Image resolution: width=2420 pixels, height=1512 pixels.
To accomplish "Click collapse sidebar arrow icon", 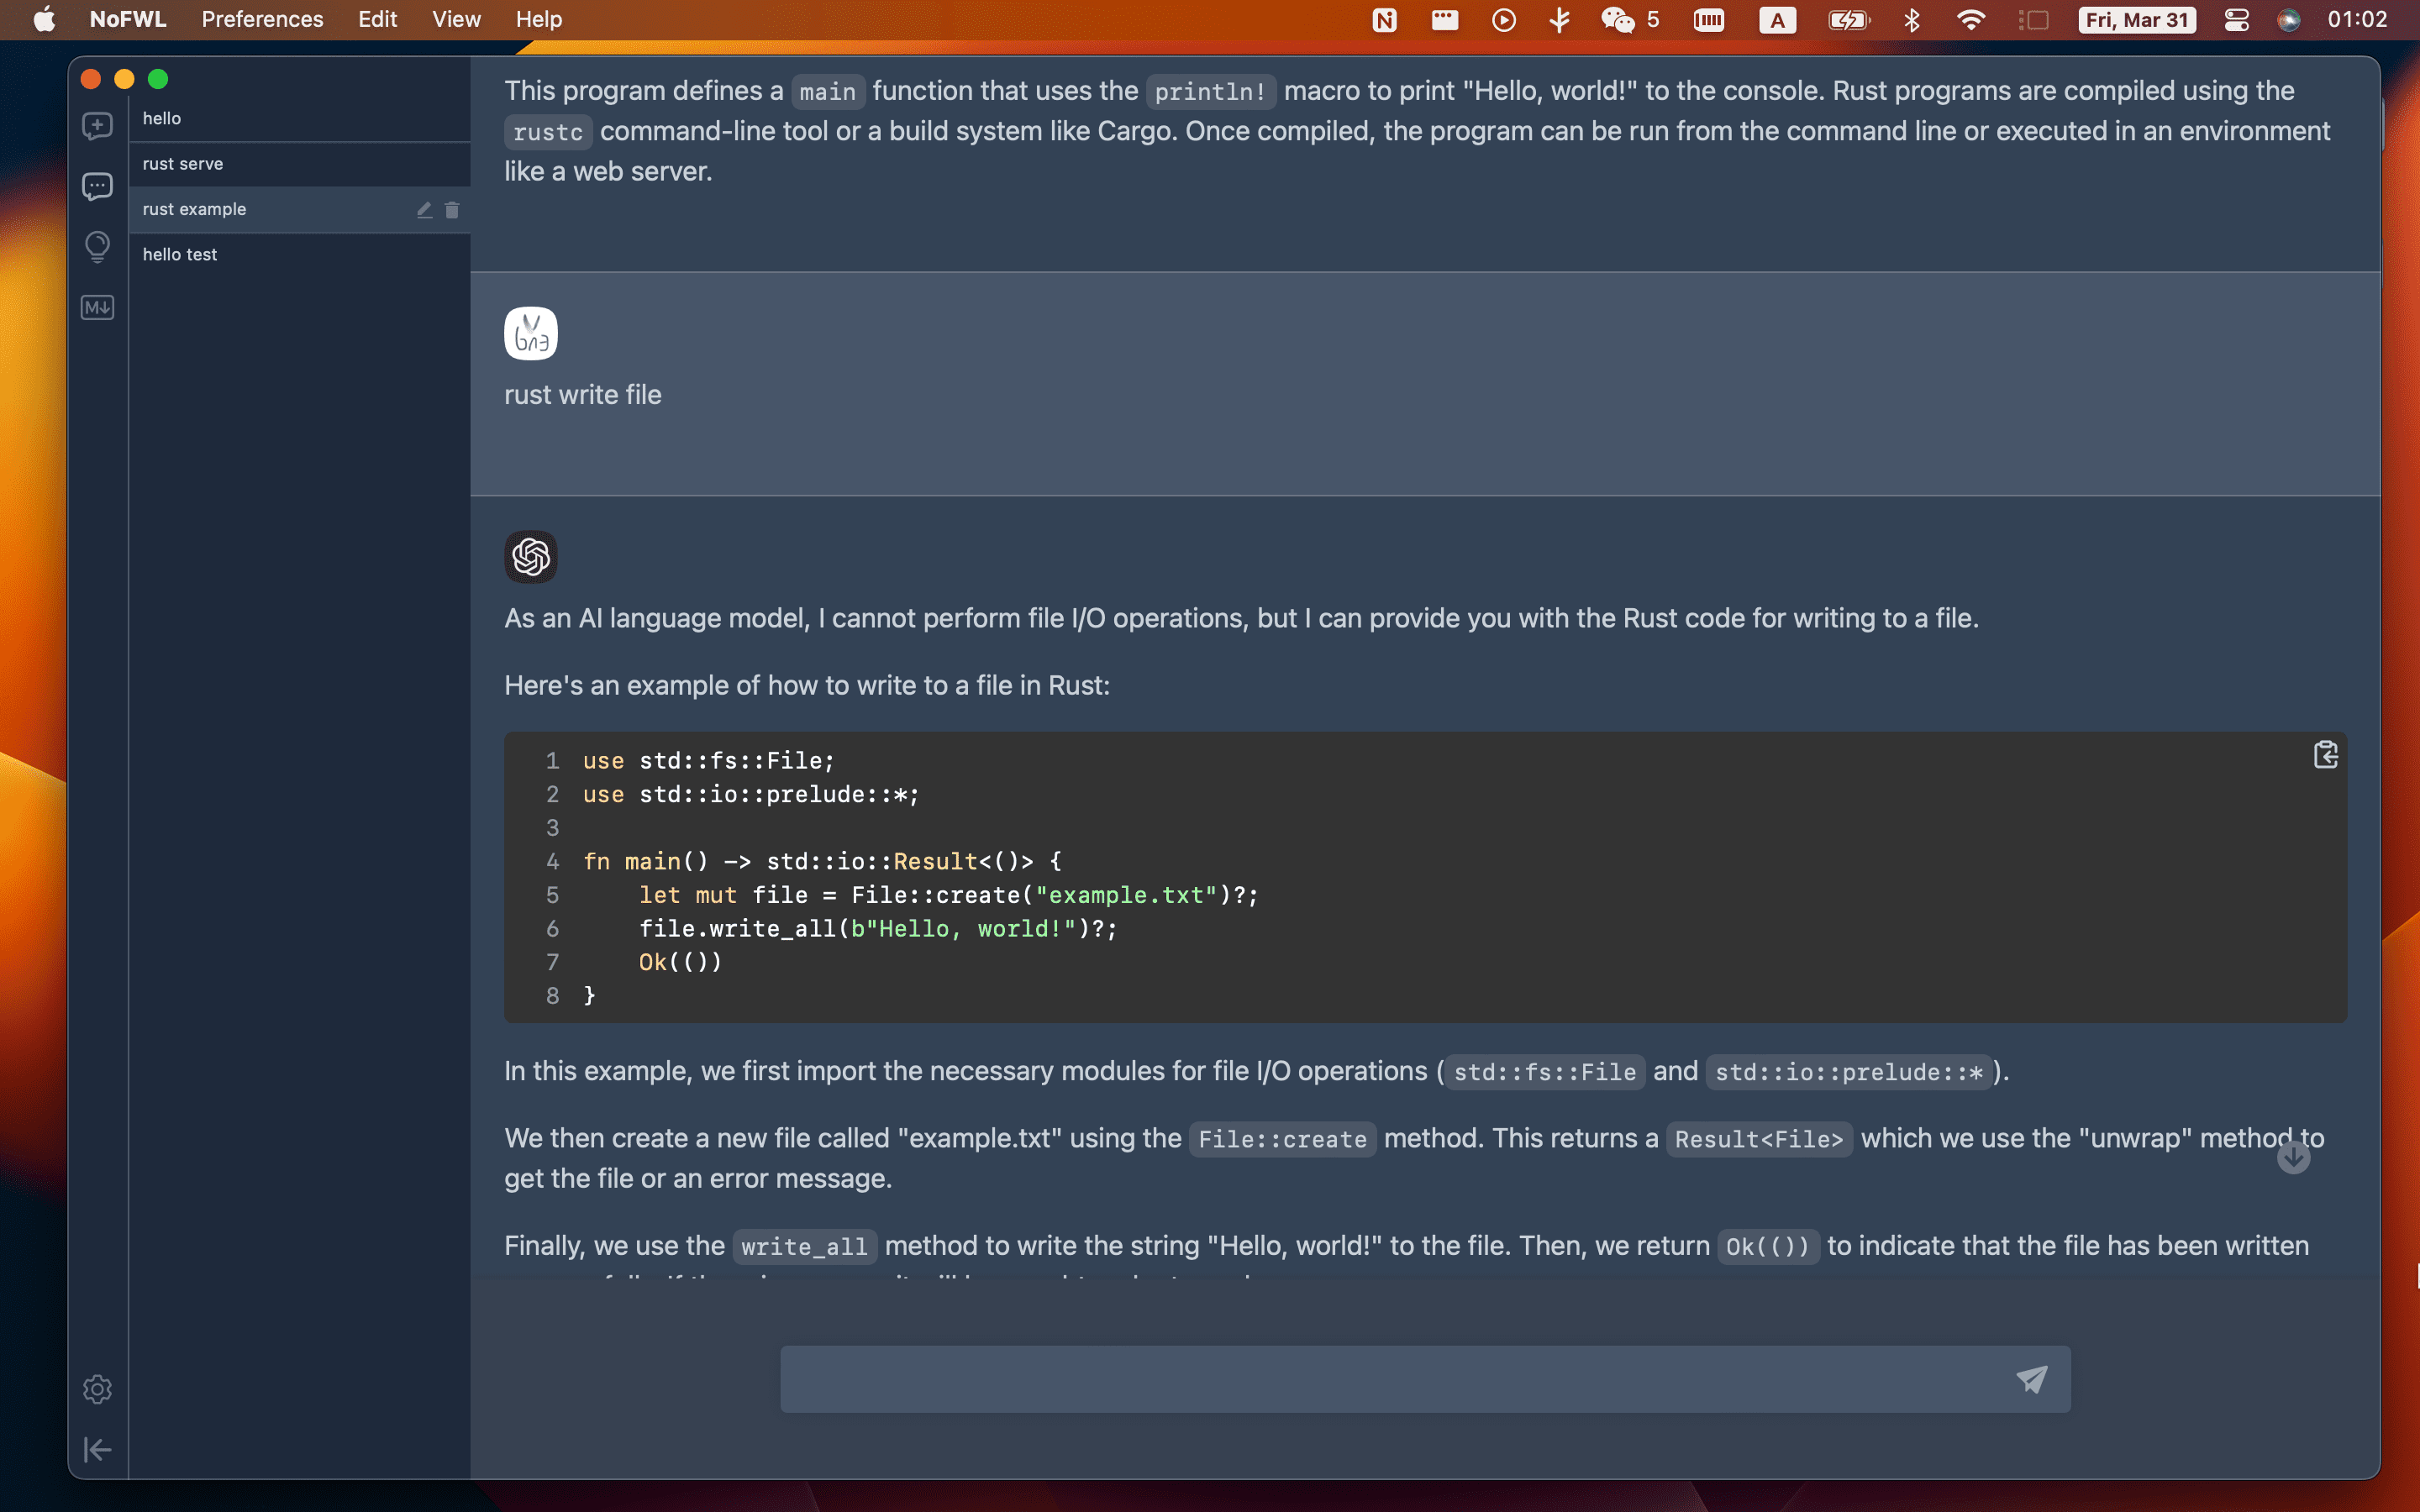I will tap(96, 1447).
